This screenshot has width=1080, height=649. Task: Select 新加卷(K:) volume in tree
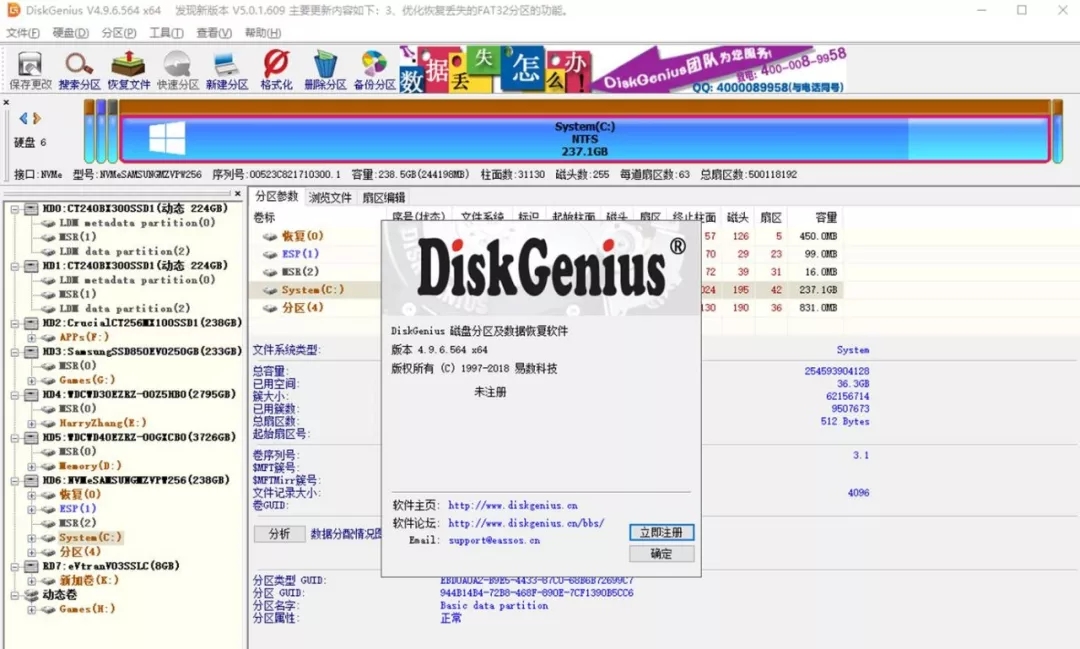click(89, 580)
